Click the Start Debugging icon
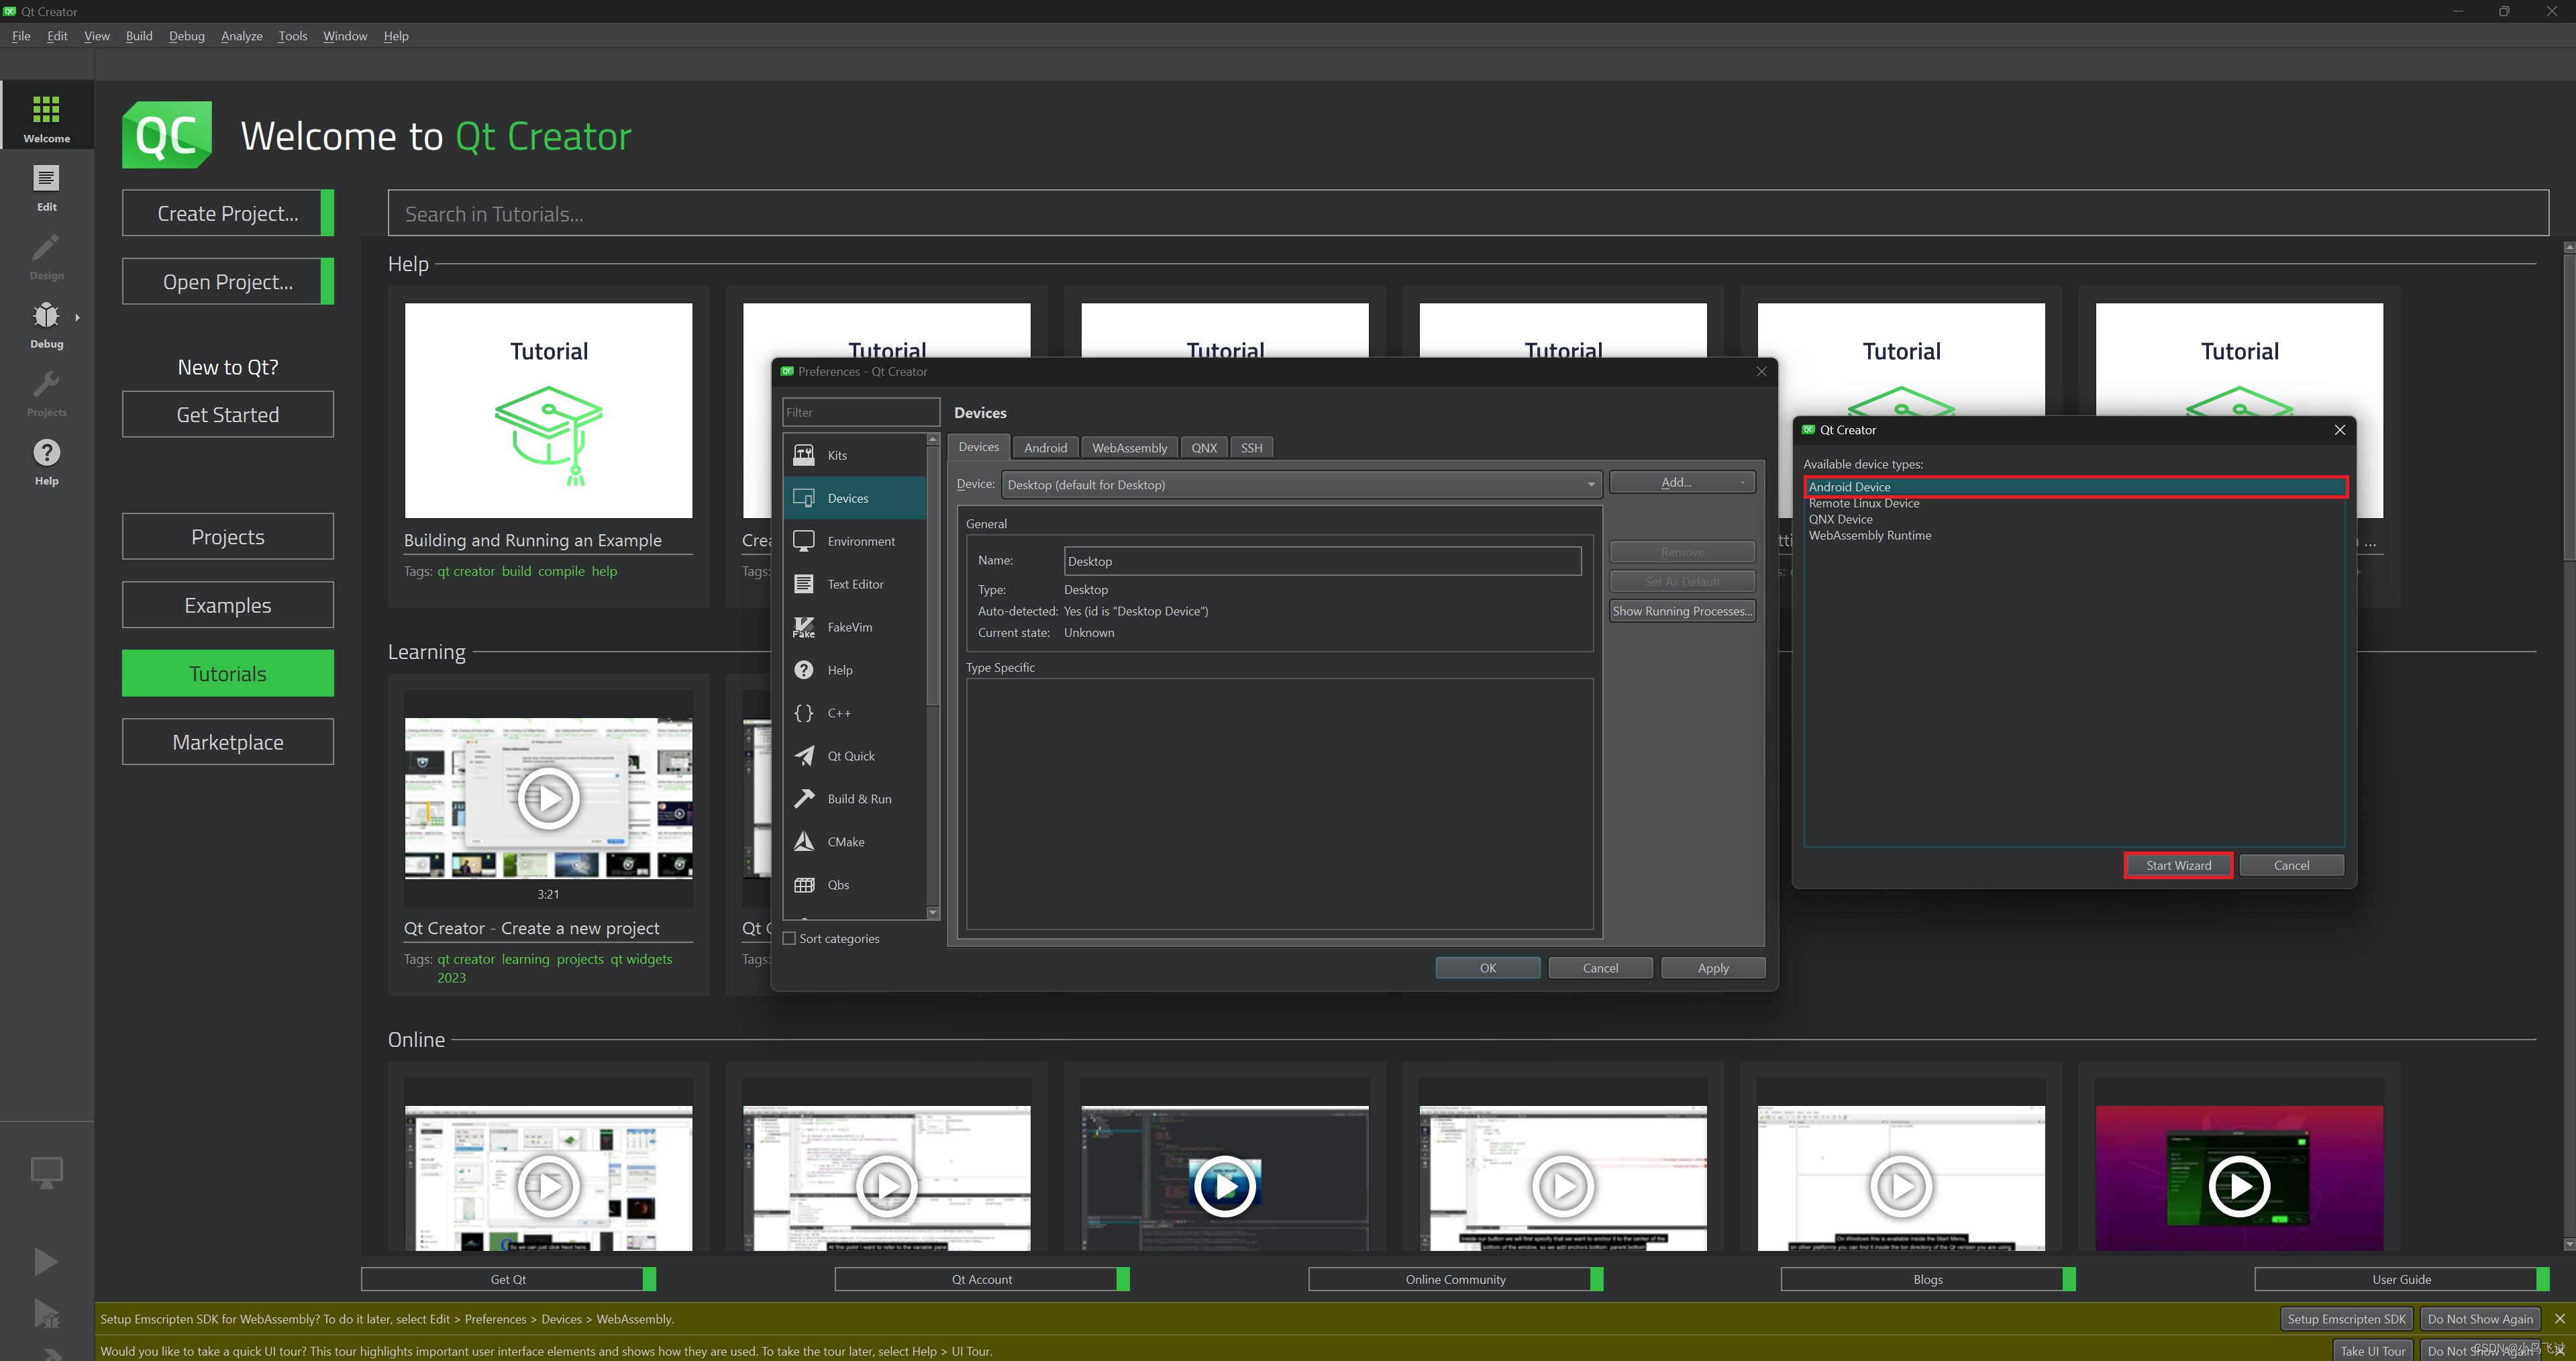The height and width of the screenshot is (1361, 2576). click(x=46, y=1313)
